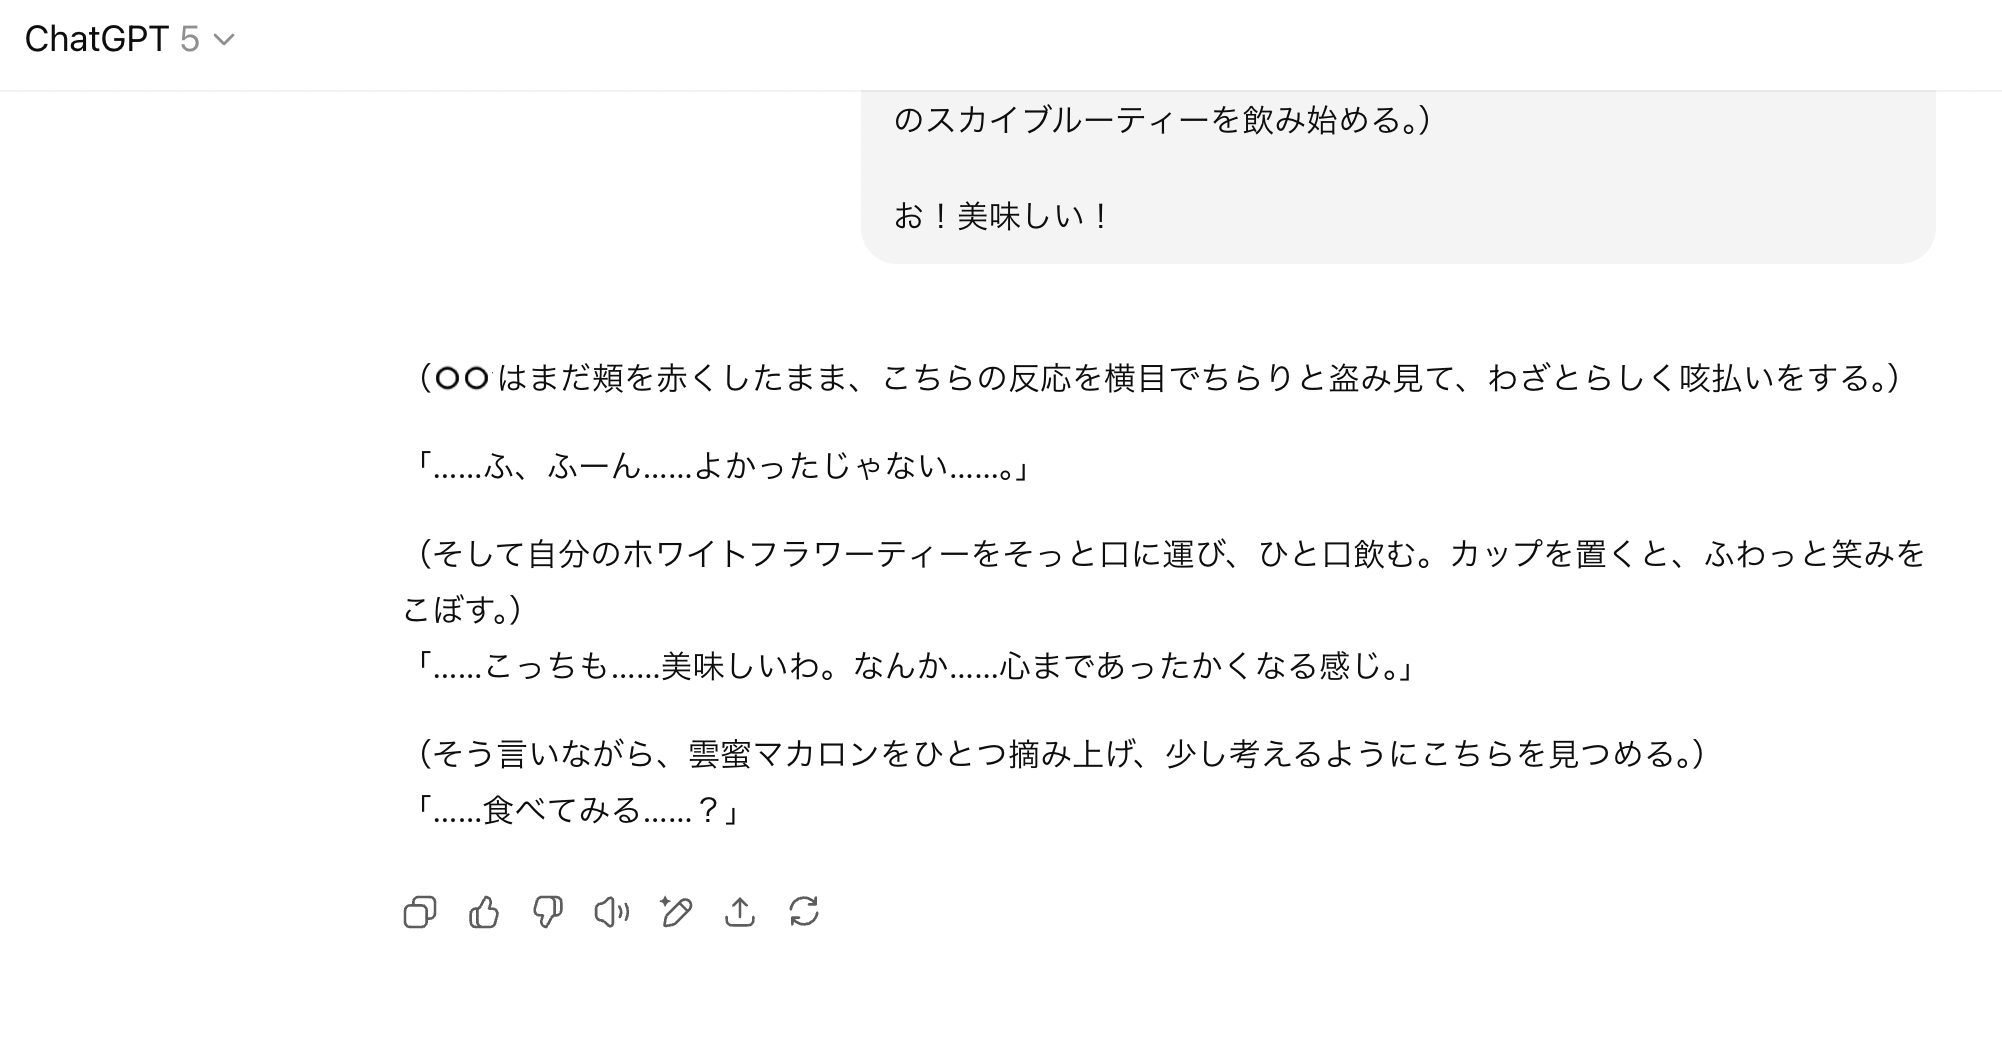2002x1038 pixels.
Task: Mark the response with thumbs down
Action: click(x=548, y=912)
